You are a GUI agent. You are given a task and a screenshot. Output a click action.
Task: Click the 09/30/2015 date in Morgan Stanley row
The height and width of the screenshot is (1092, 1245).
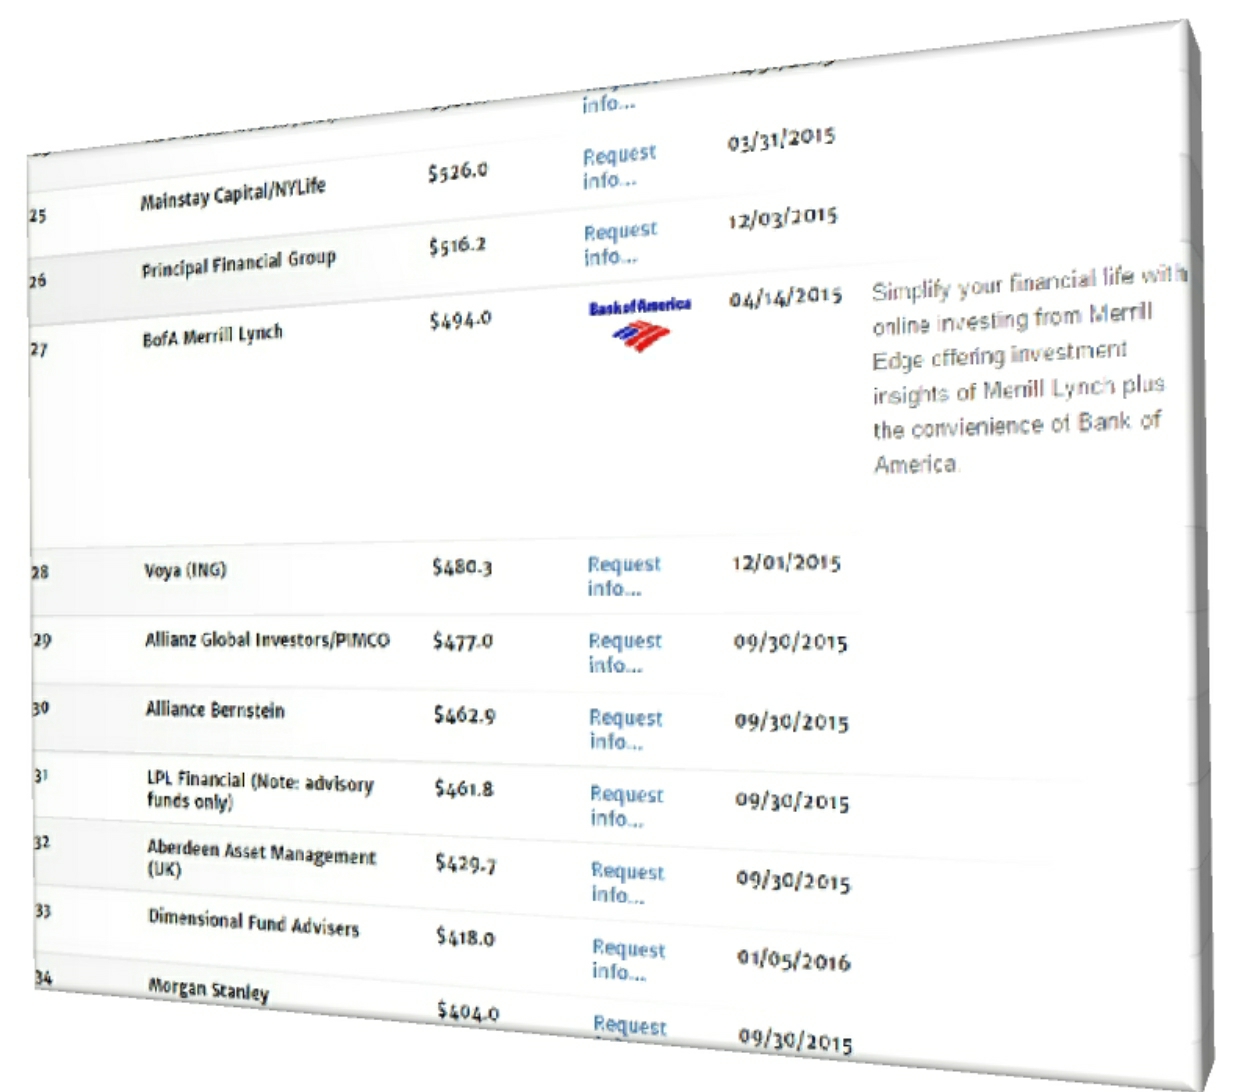pyautogui.click(x=796, y=1041)
